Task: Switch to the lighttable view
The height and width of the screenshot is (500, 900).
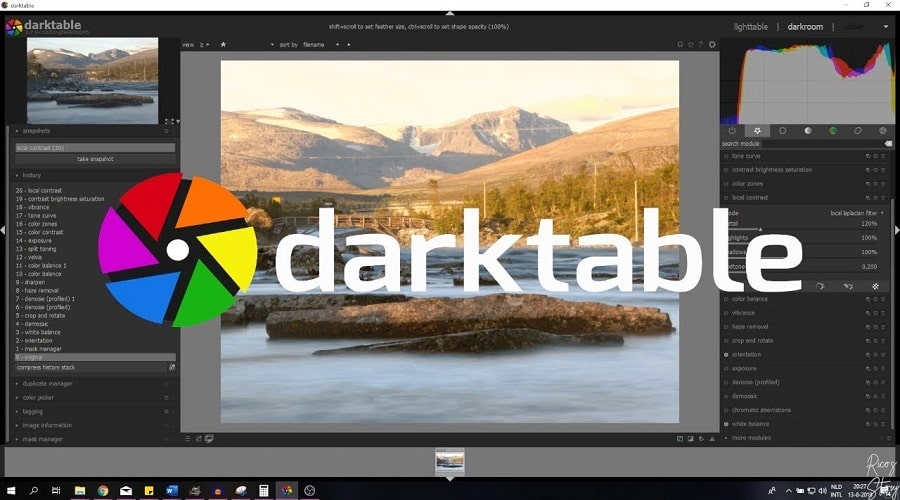Action: (x=750, y=26)
